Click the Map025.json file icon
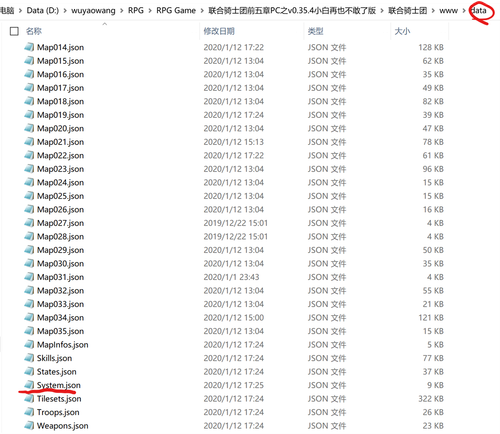The image size is (500, 434). (x=29, y=196)
